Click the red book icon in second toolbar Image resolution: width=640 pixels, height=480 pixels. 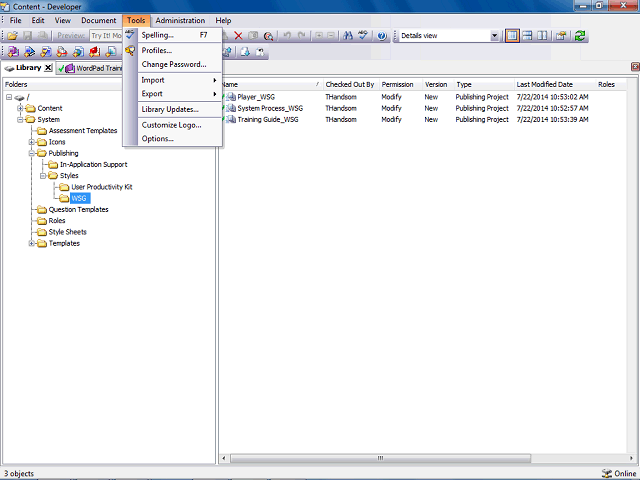pyautogui.click(x=95, y=52)
